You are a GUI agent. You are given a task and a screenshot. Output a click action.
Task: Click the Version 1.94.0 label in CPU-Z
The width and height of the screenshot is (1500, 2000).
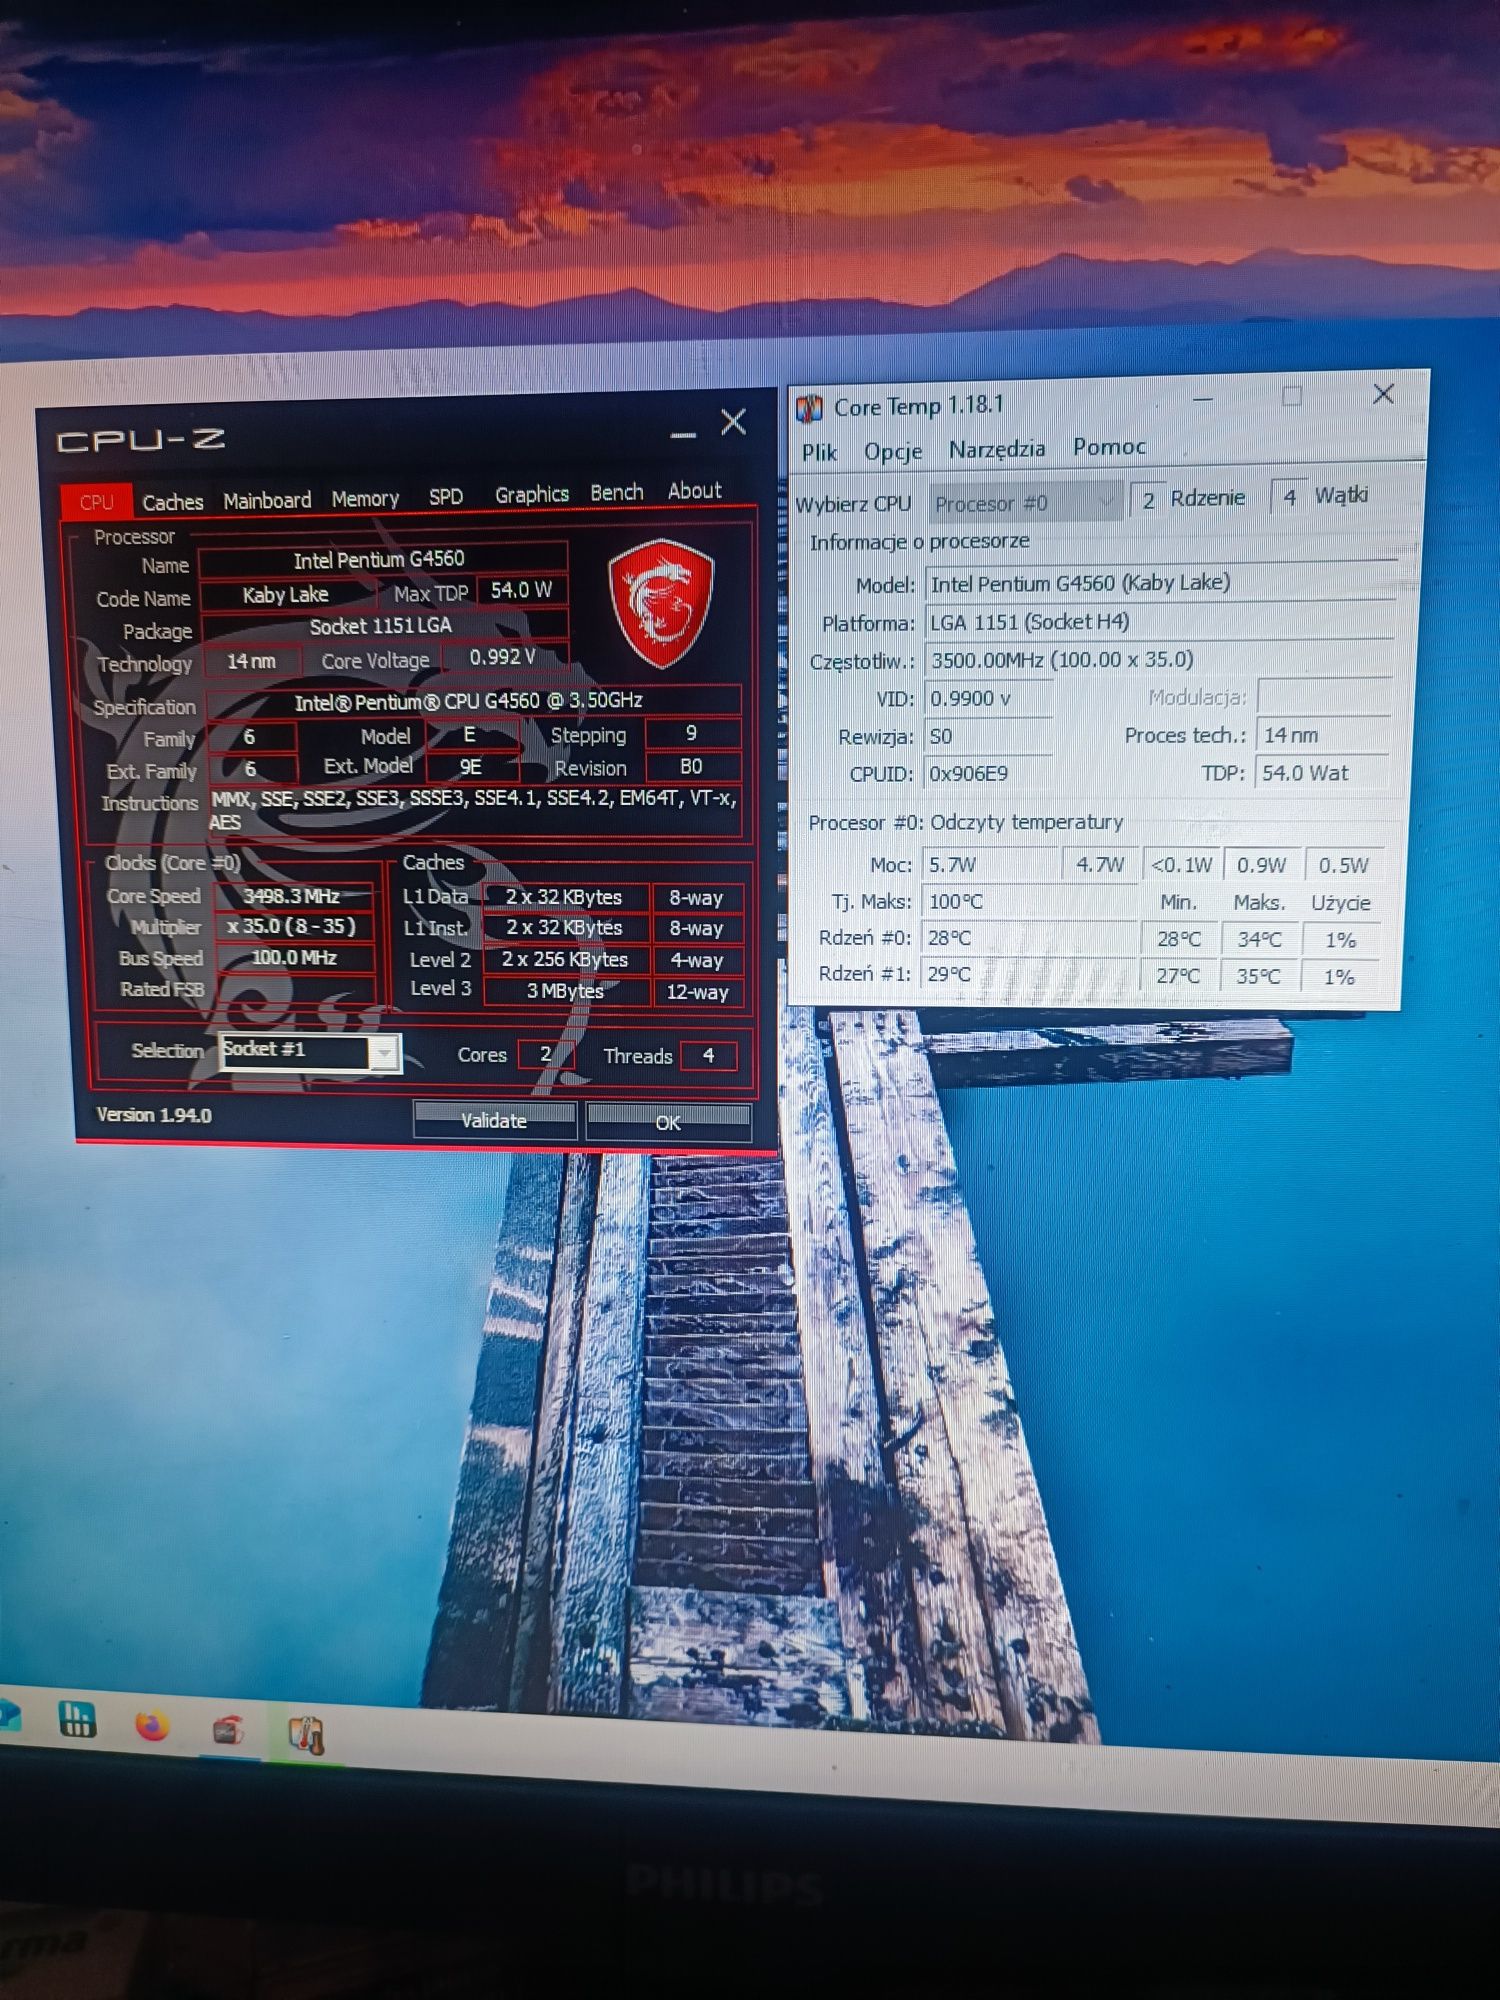click(154, 1116)
